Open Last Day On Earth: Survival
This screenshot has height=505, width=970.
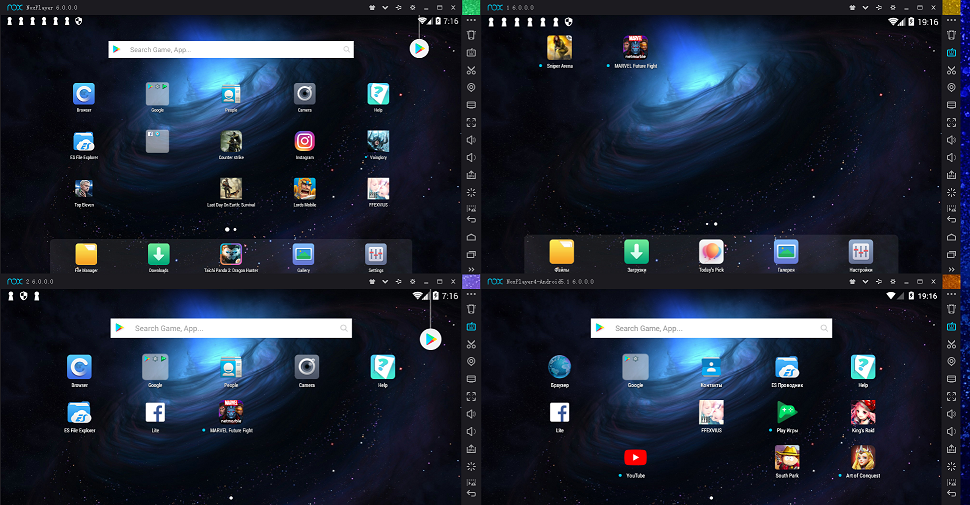(x=231, y=188)
